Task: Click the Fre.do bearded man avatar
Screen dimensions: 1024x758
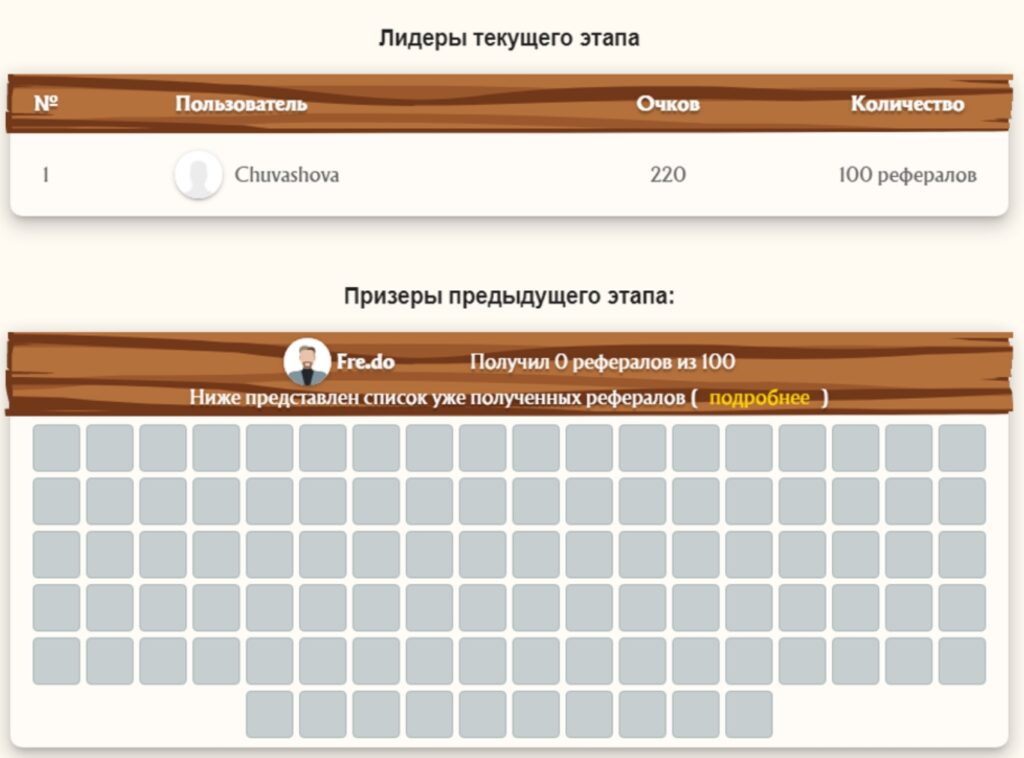Action: coord(307,361)
